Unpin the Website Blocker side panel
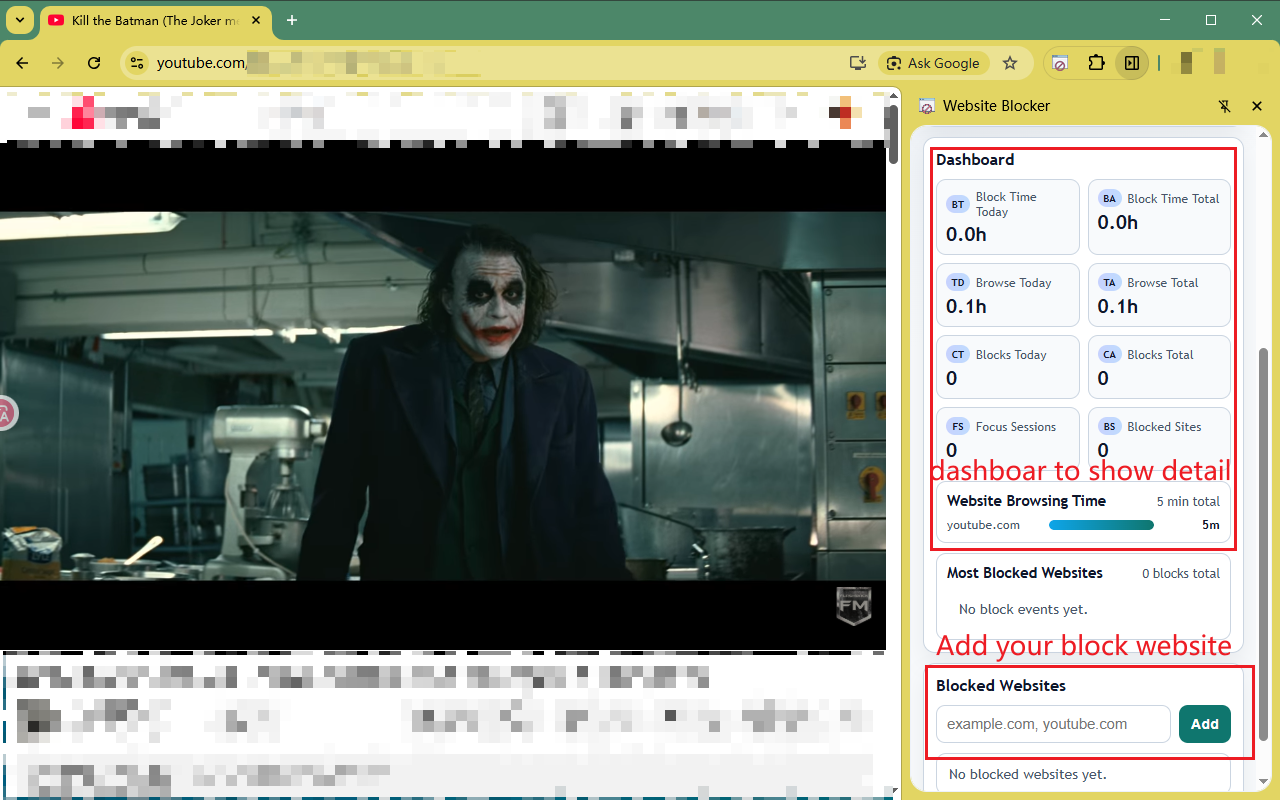1280x800 pixels. (x=1225, y=106)
